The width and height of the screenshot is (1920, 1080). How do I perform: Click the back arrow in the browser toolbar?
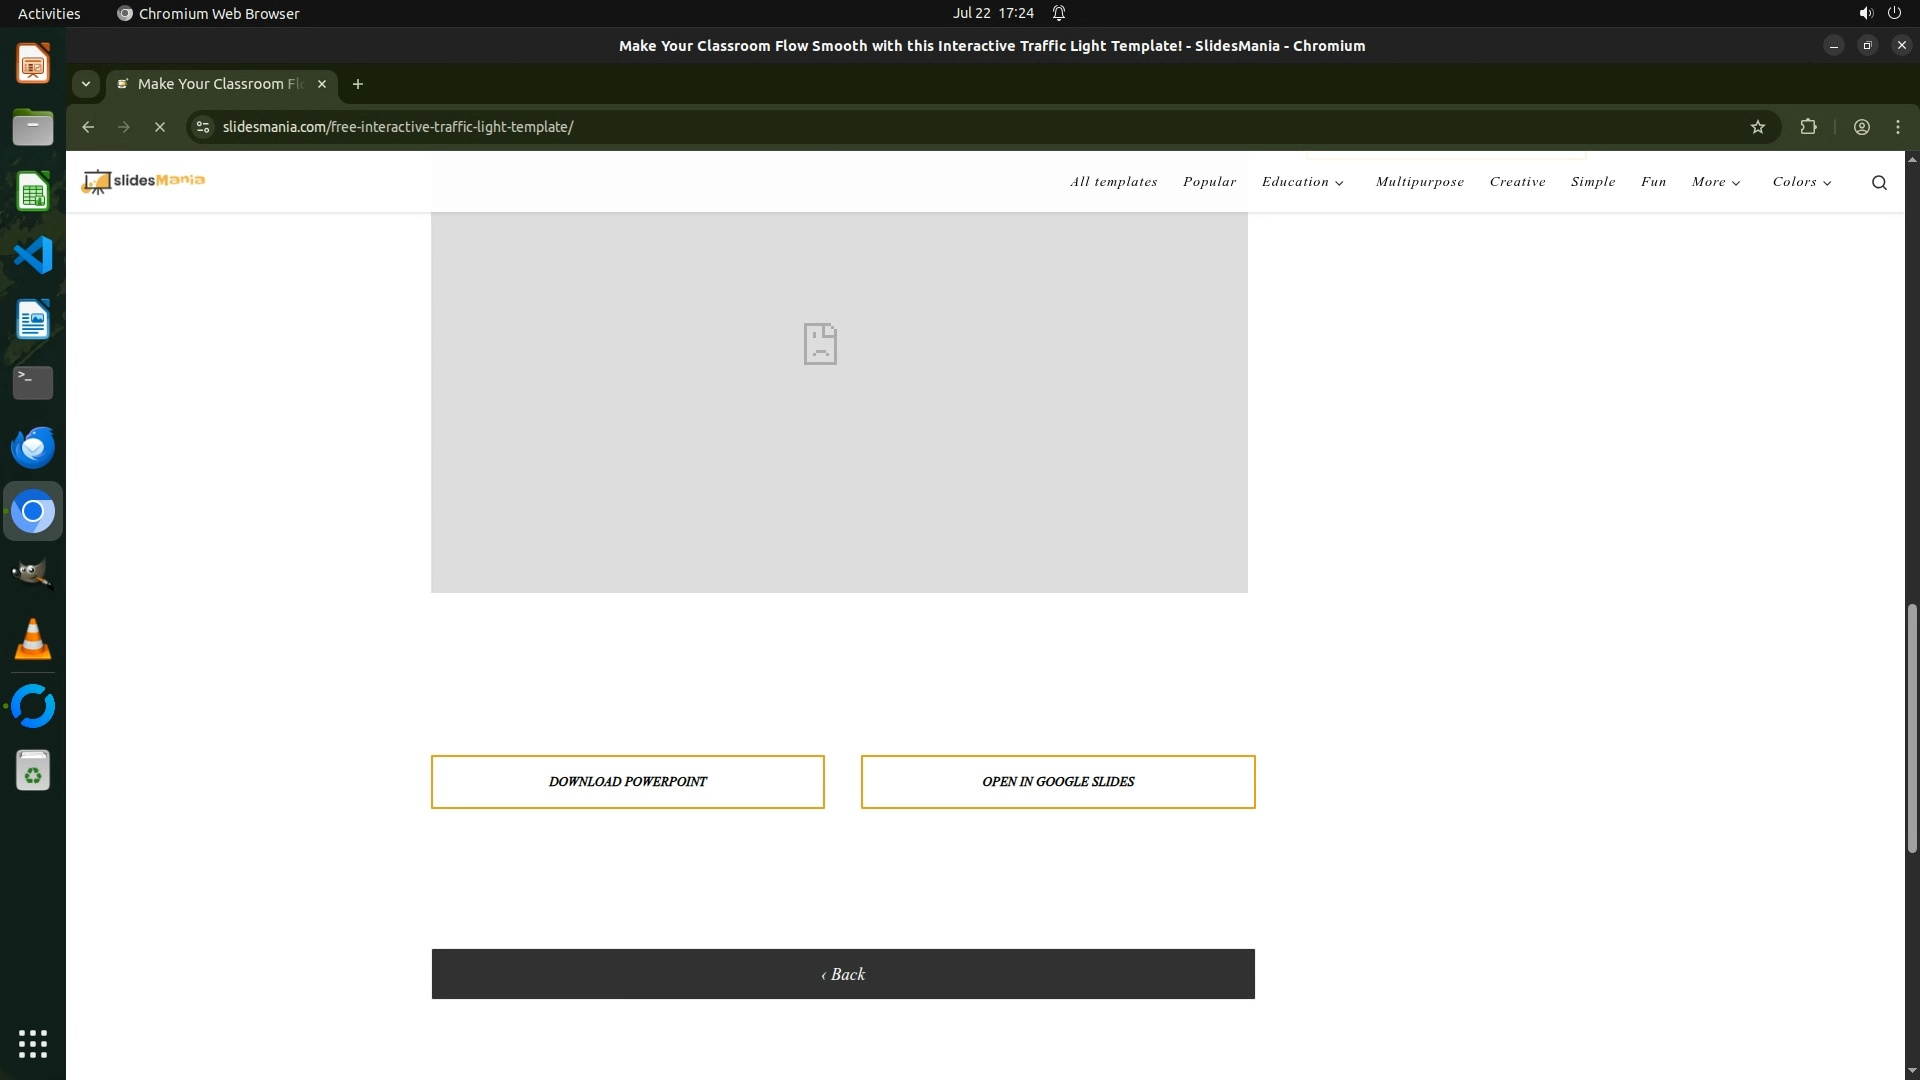click(x=88, y=127)
